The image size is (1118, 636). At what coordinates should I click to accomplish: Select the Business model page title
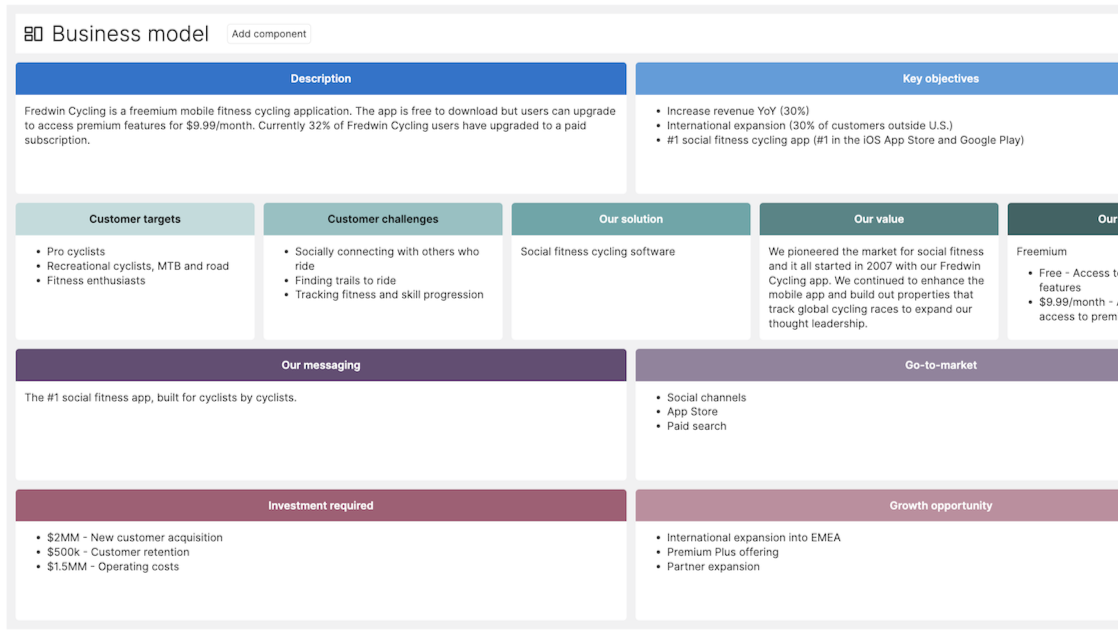pyautogui.click(x=130, y=34)
